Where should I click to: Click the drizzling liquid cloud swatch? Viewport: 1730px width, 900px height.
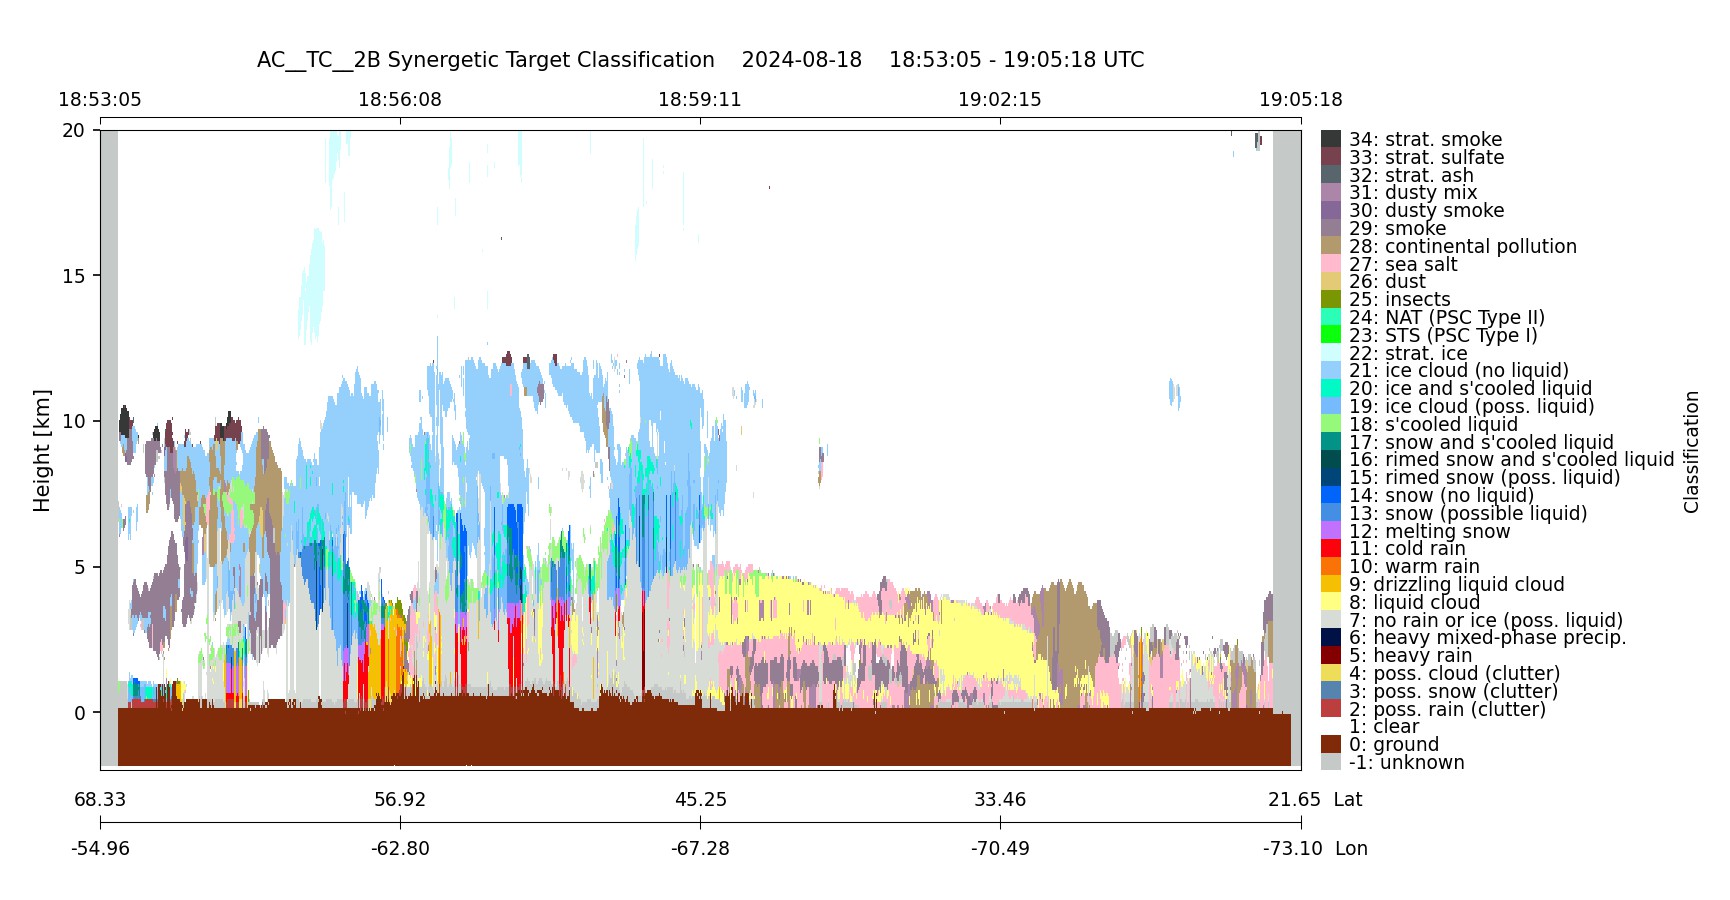click(x=1330, y=584)
